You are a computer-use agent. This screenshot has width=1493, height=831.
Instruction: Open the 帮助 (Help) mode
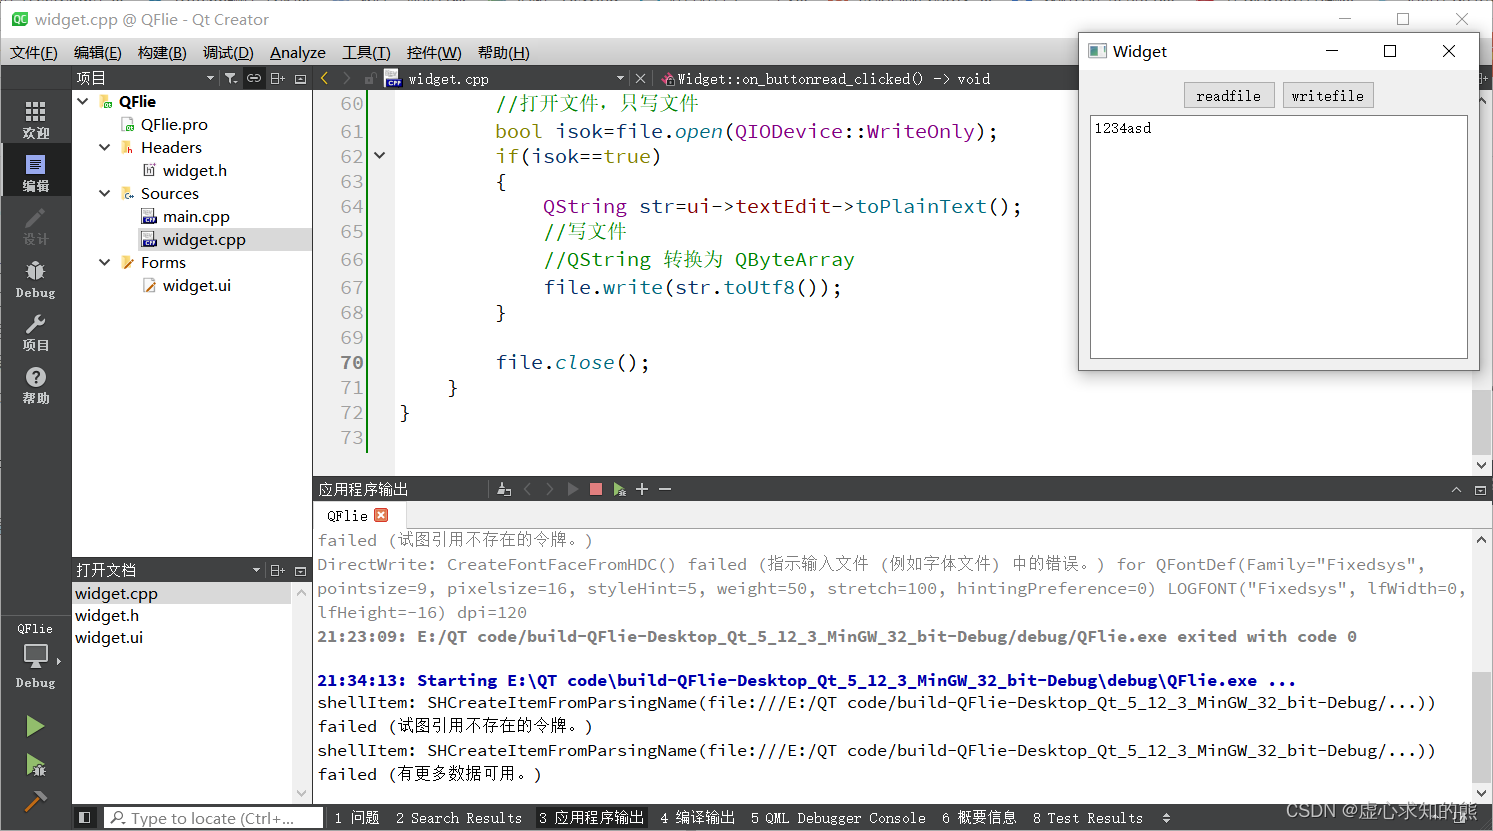[36, 384]
